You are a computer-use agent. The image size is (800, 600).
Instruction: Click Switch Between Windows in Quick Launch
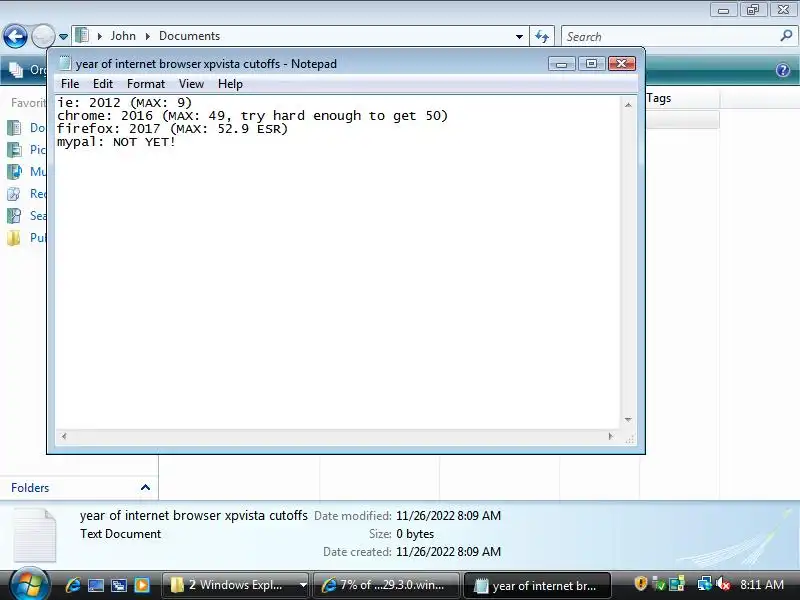coord(119,585)
